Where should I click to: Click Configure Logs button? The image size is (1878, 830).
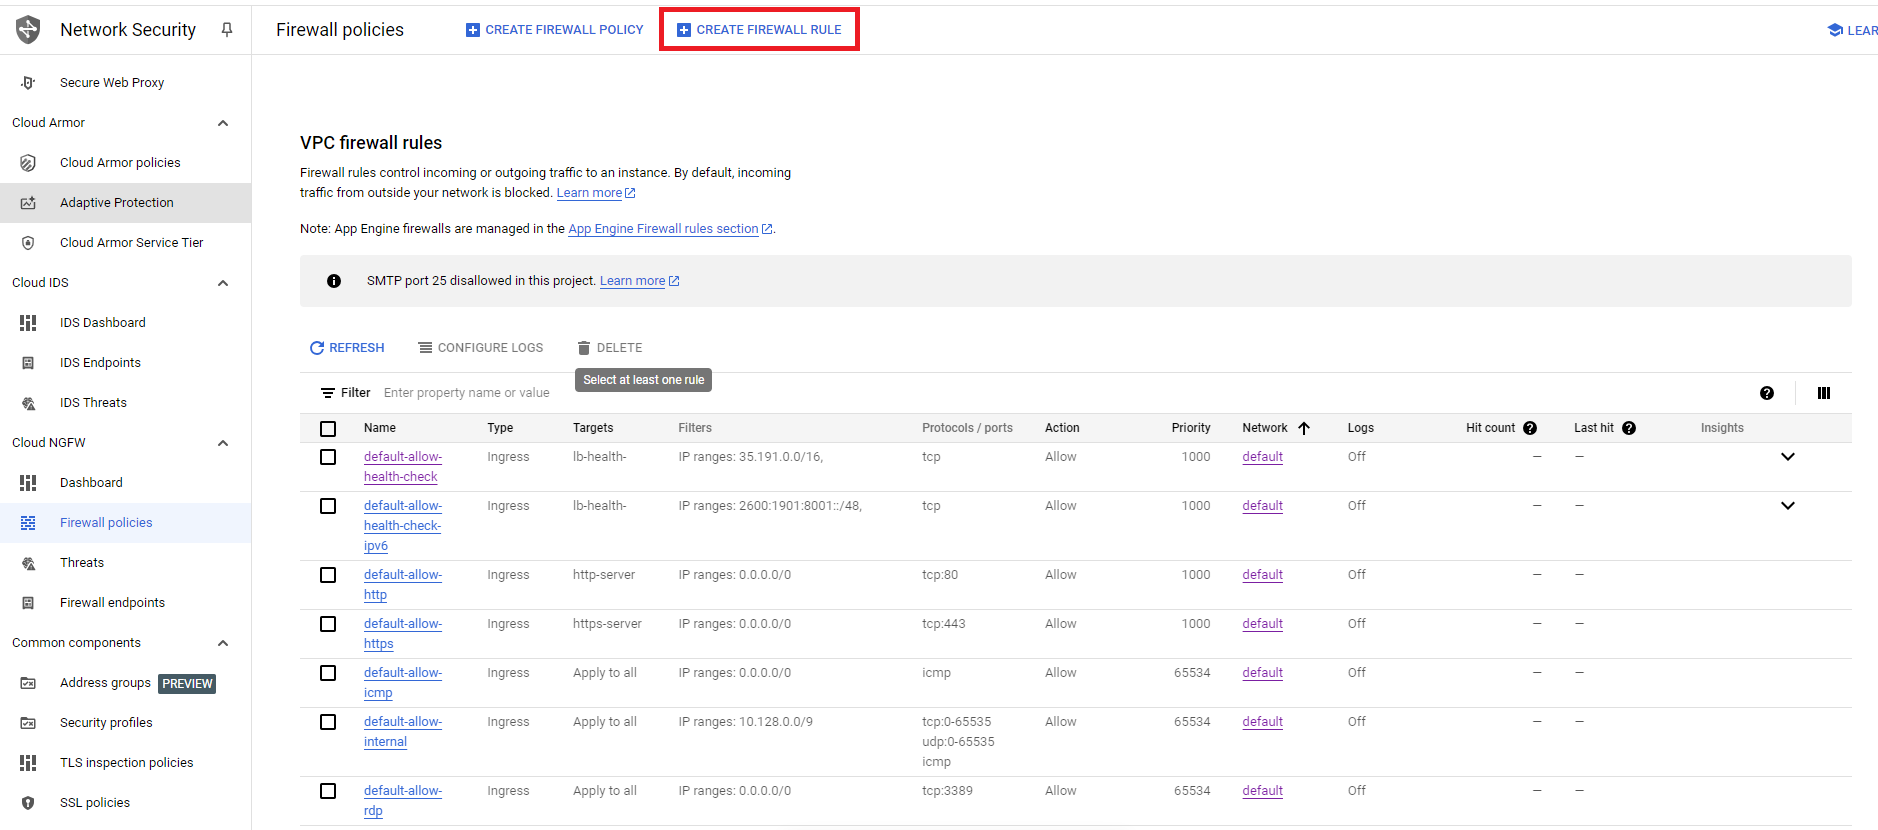(x=481, y=348)
